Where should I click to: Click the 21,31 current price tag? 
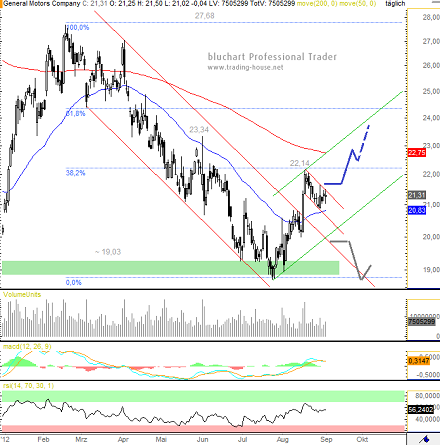click(x=417, y=195)
